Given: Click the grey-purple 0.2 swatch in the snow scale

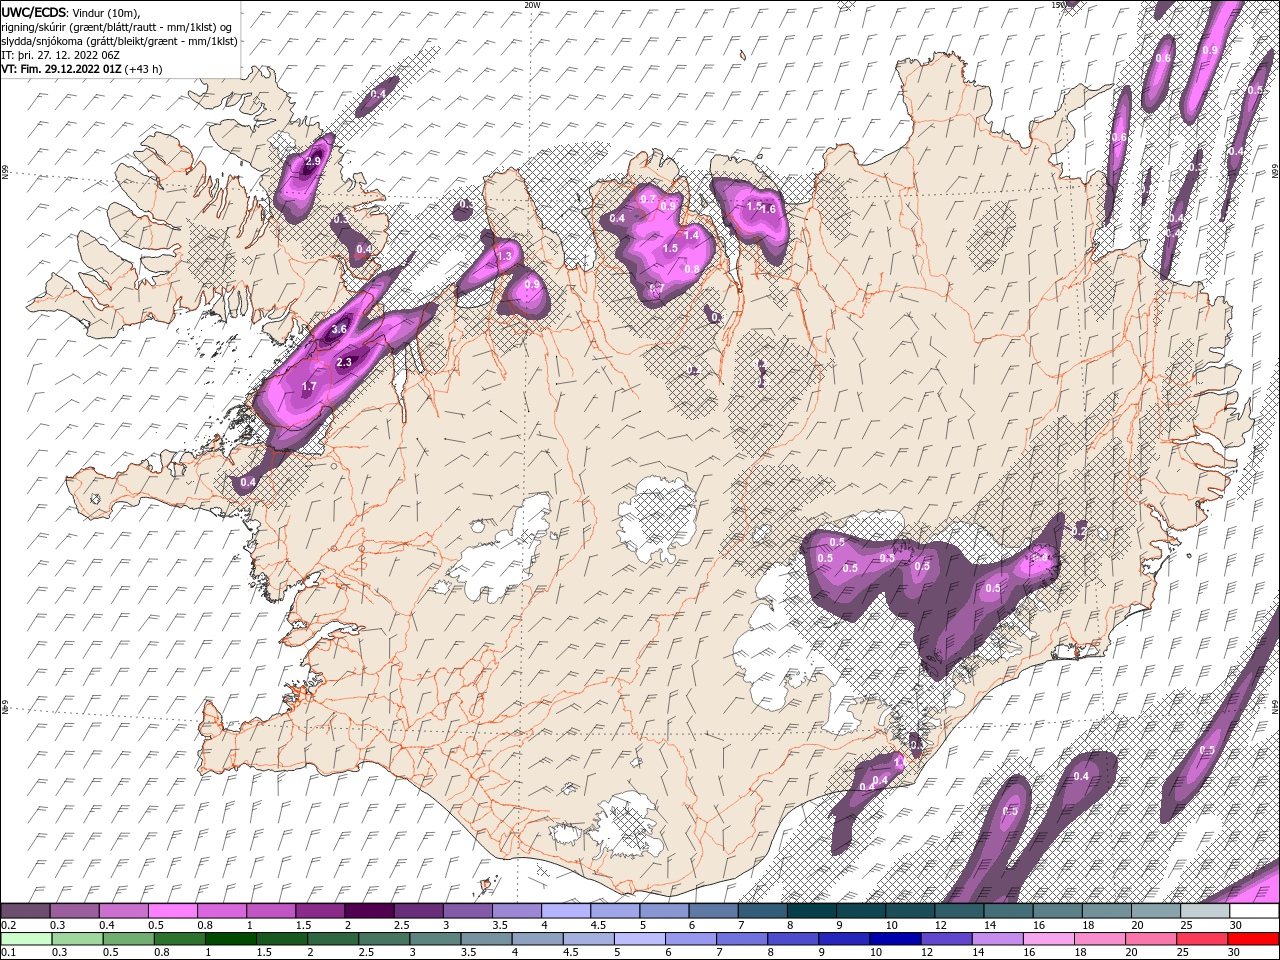Looking at the screenshot, I should pyautogui.click(x=25, y=911).
